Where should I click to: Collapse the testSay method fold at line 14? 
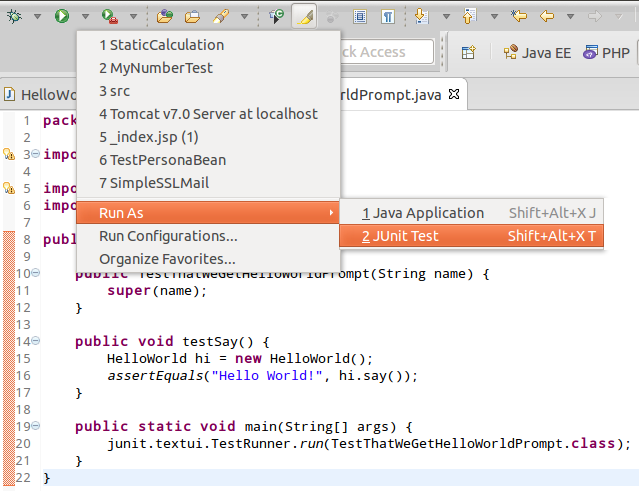click(36, 341)
